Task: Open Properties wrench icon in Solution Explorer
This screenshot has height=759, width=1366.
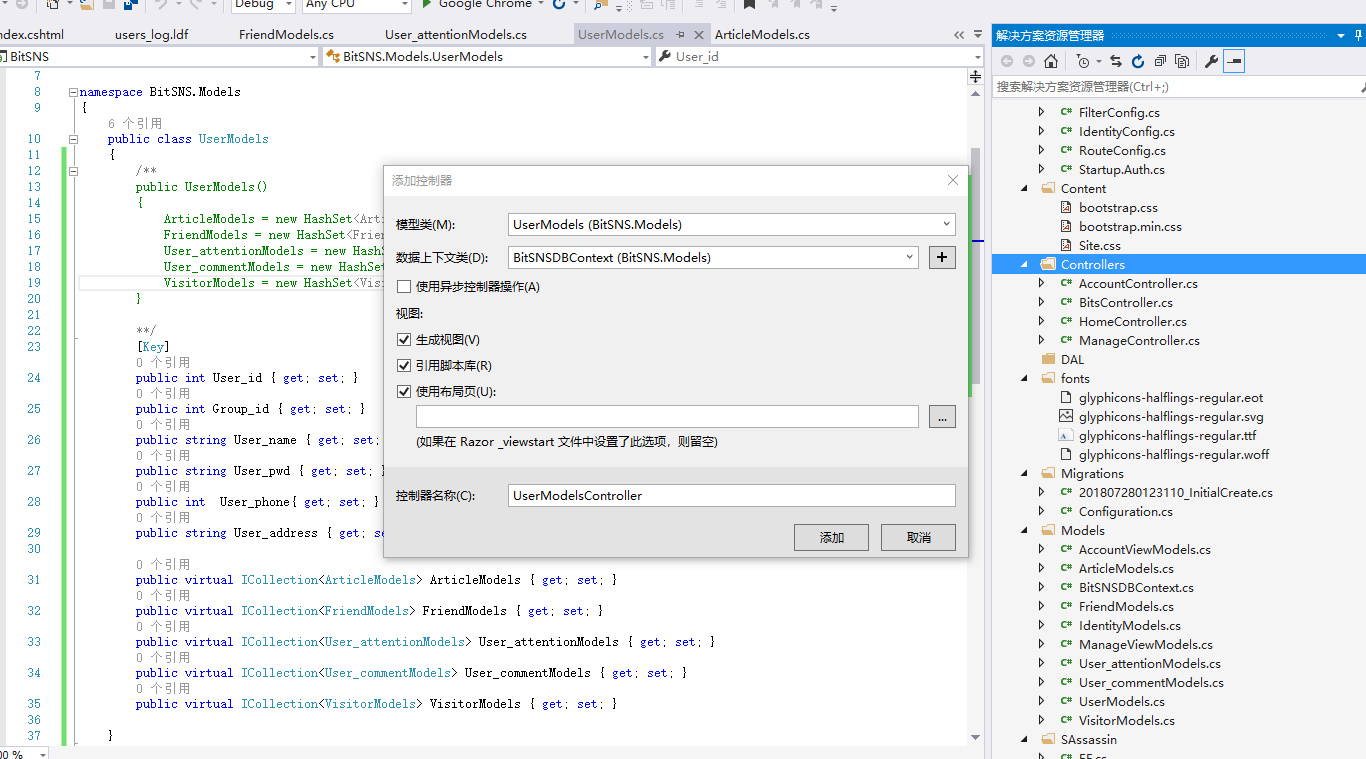Action: 1211,61
